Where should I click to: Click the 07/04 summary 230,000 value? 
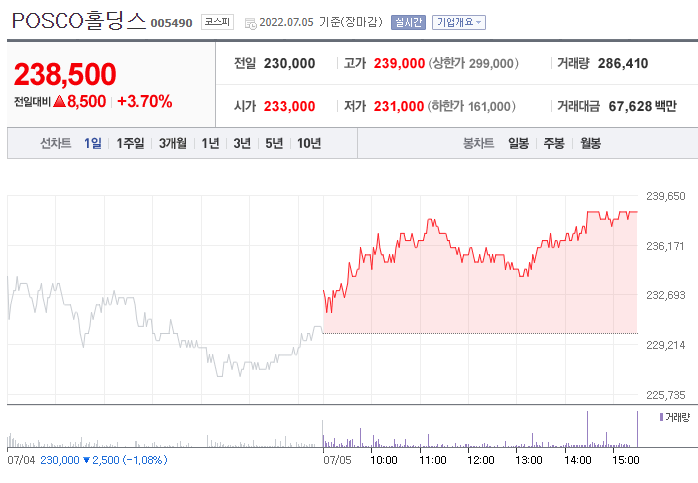[60, 460]
